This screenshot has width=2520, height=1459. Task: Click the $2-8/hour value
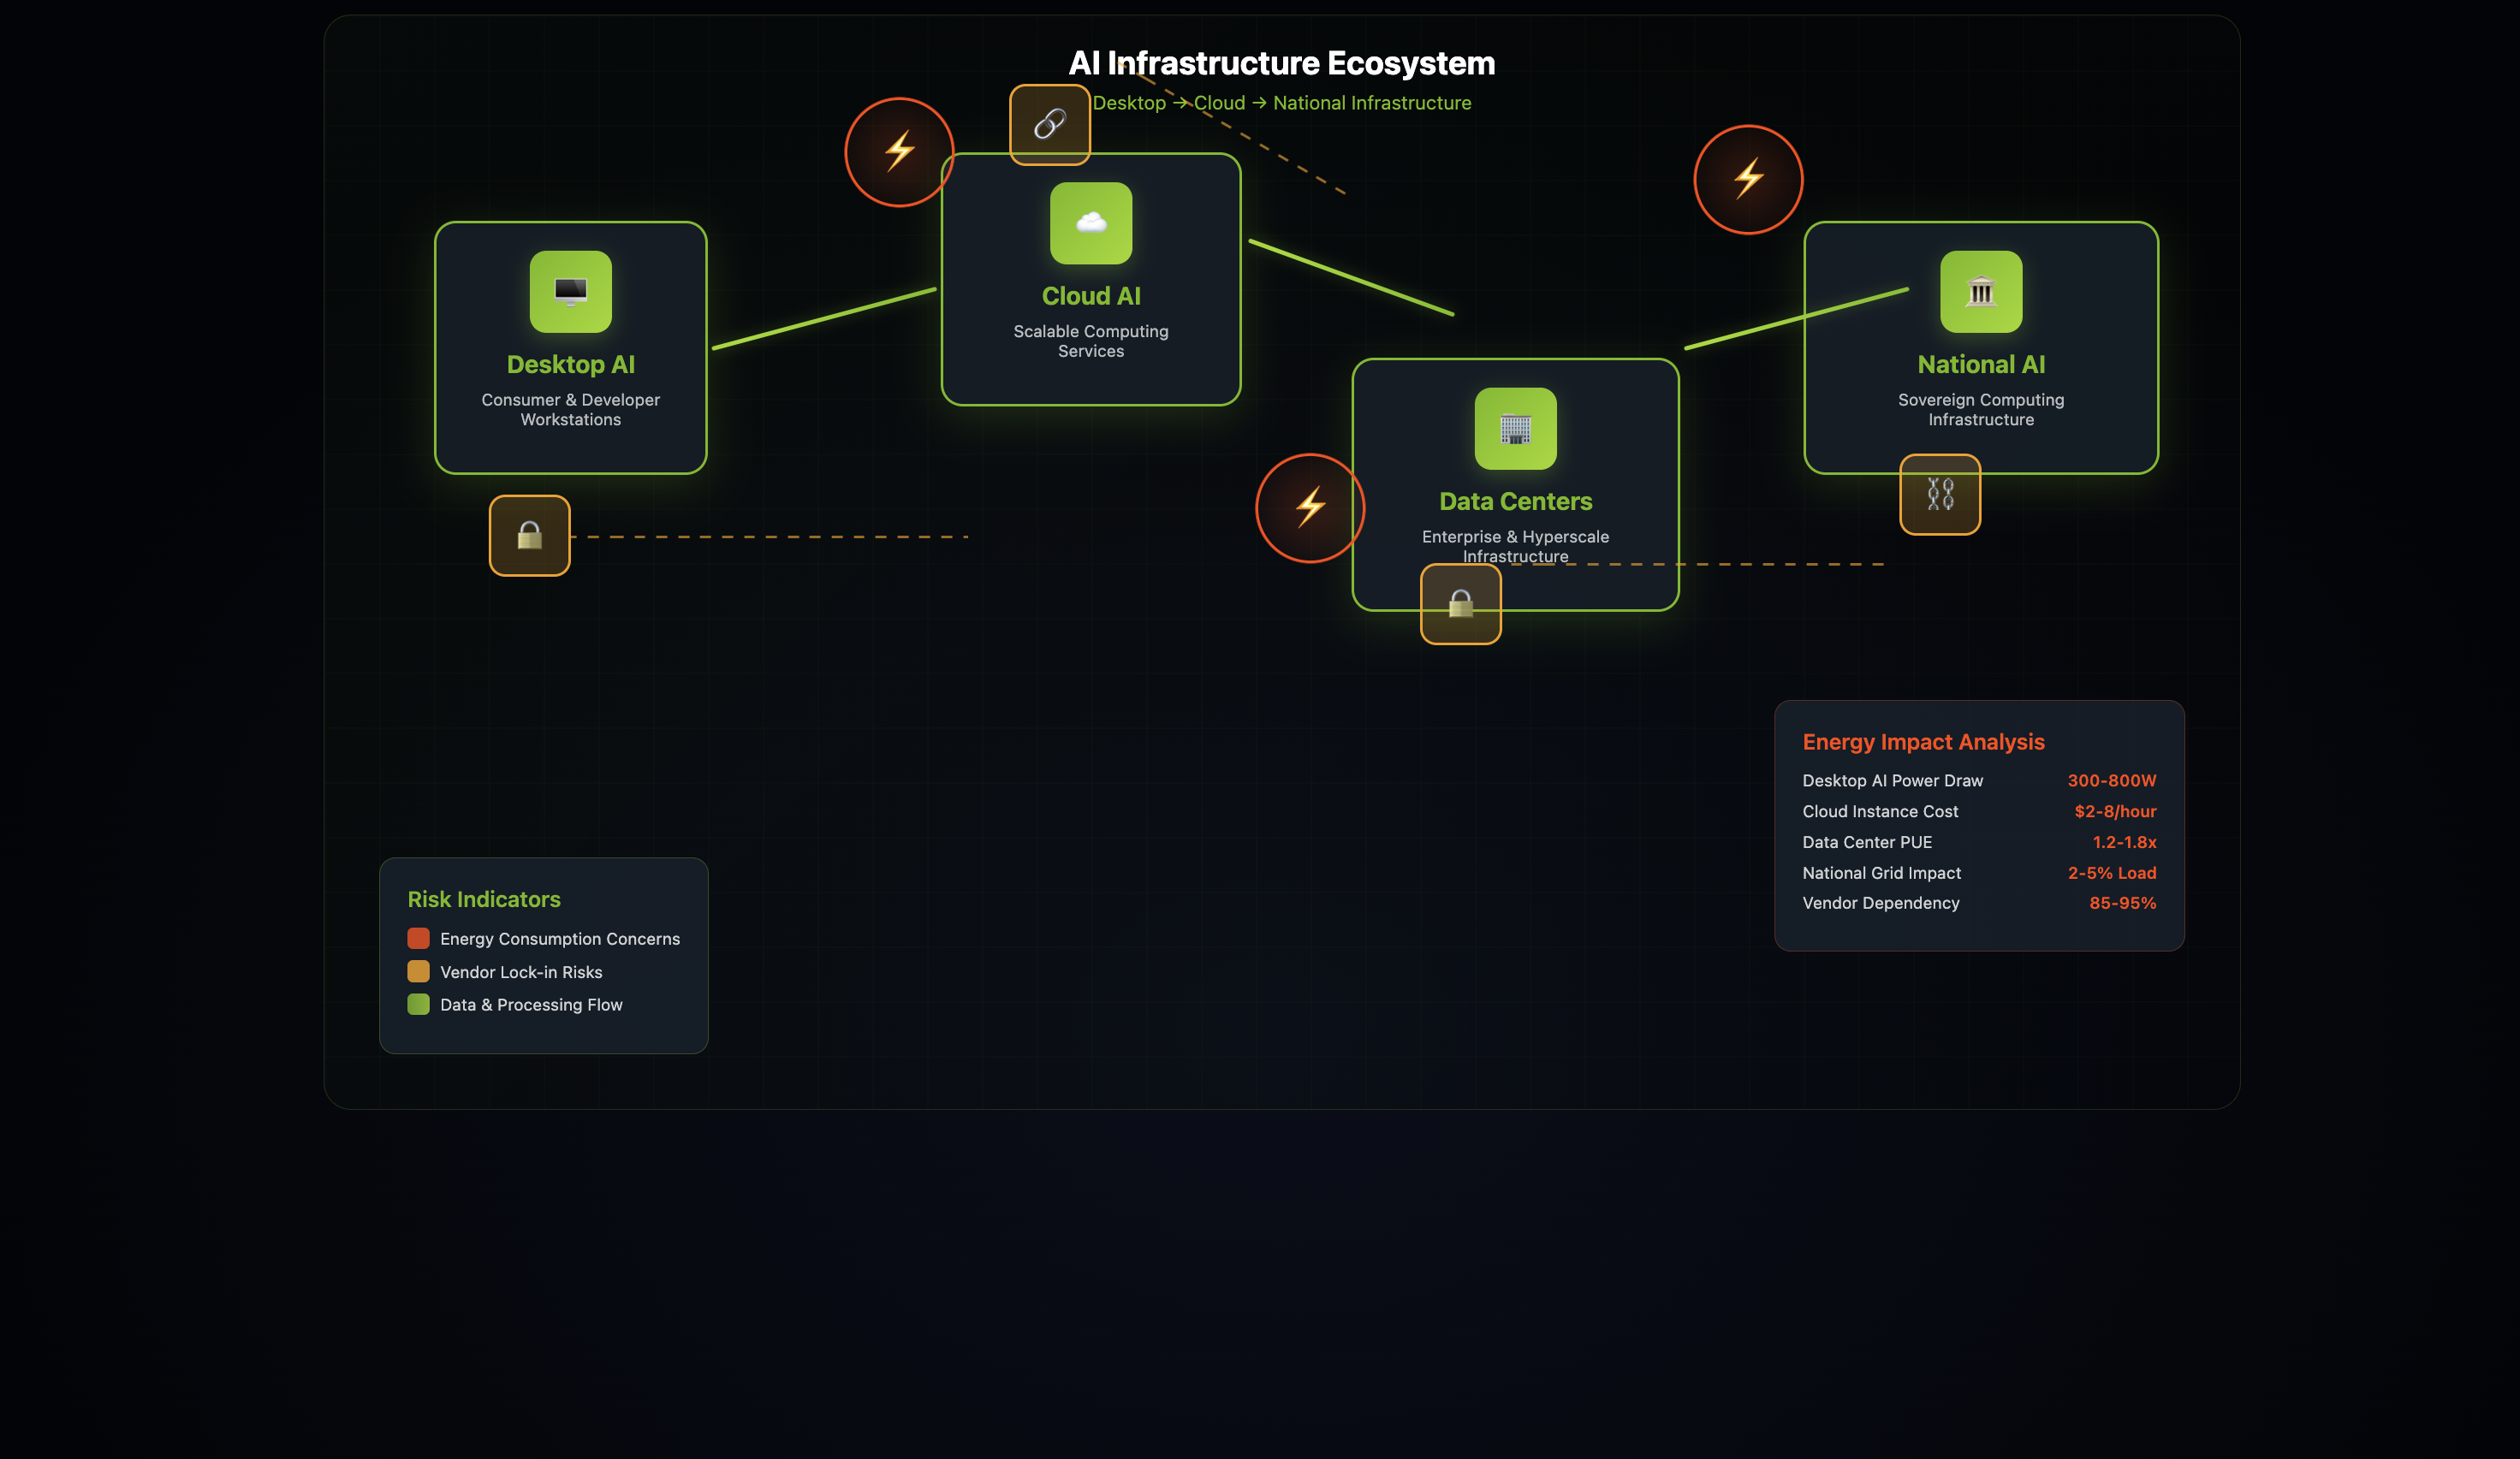click(2114, 811)
